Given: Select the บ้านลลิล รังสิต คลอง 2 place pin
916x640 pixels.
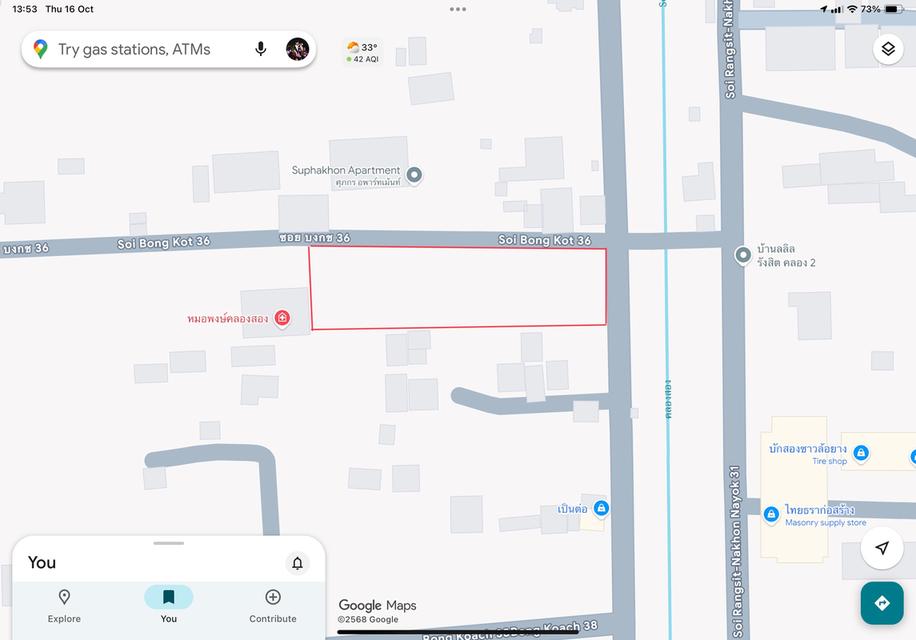Looking at the screenshot, I should 742,255.
